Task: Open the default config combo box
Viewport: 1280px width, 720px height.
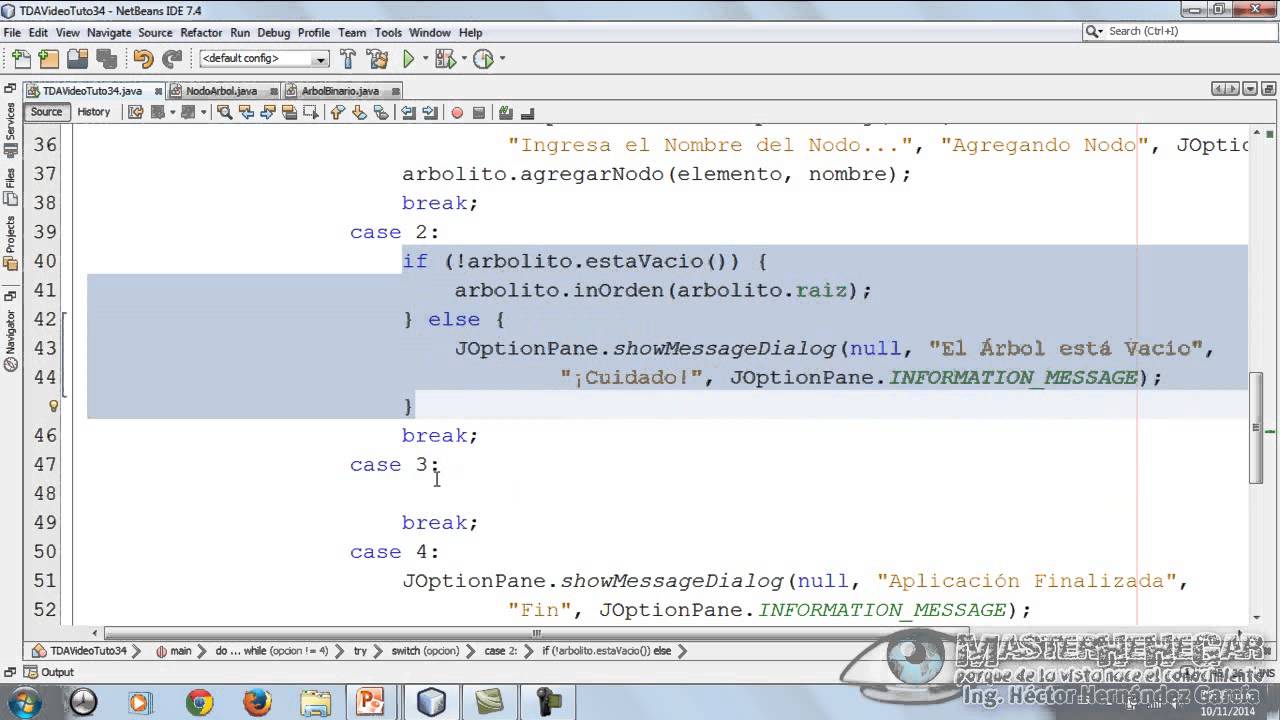Action: point(264,59)
